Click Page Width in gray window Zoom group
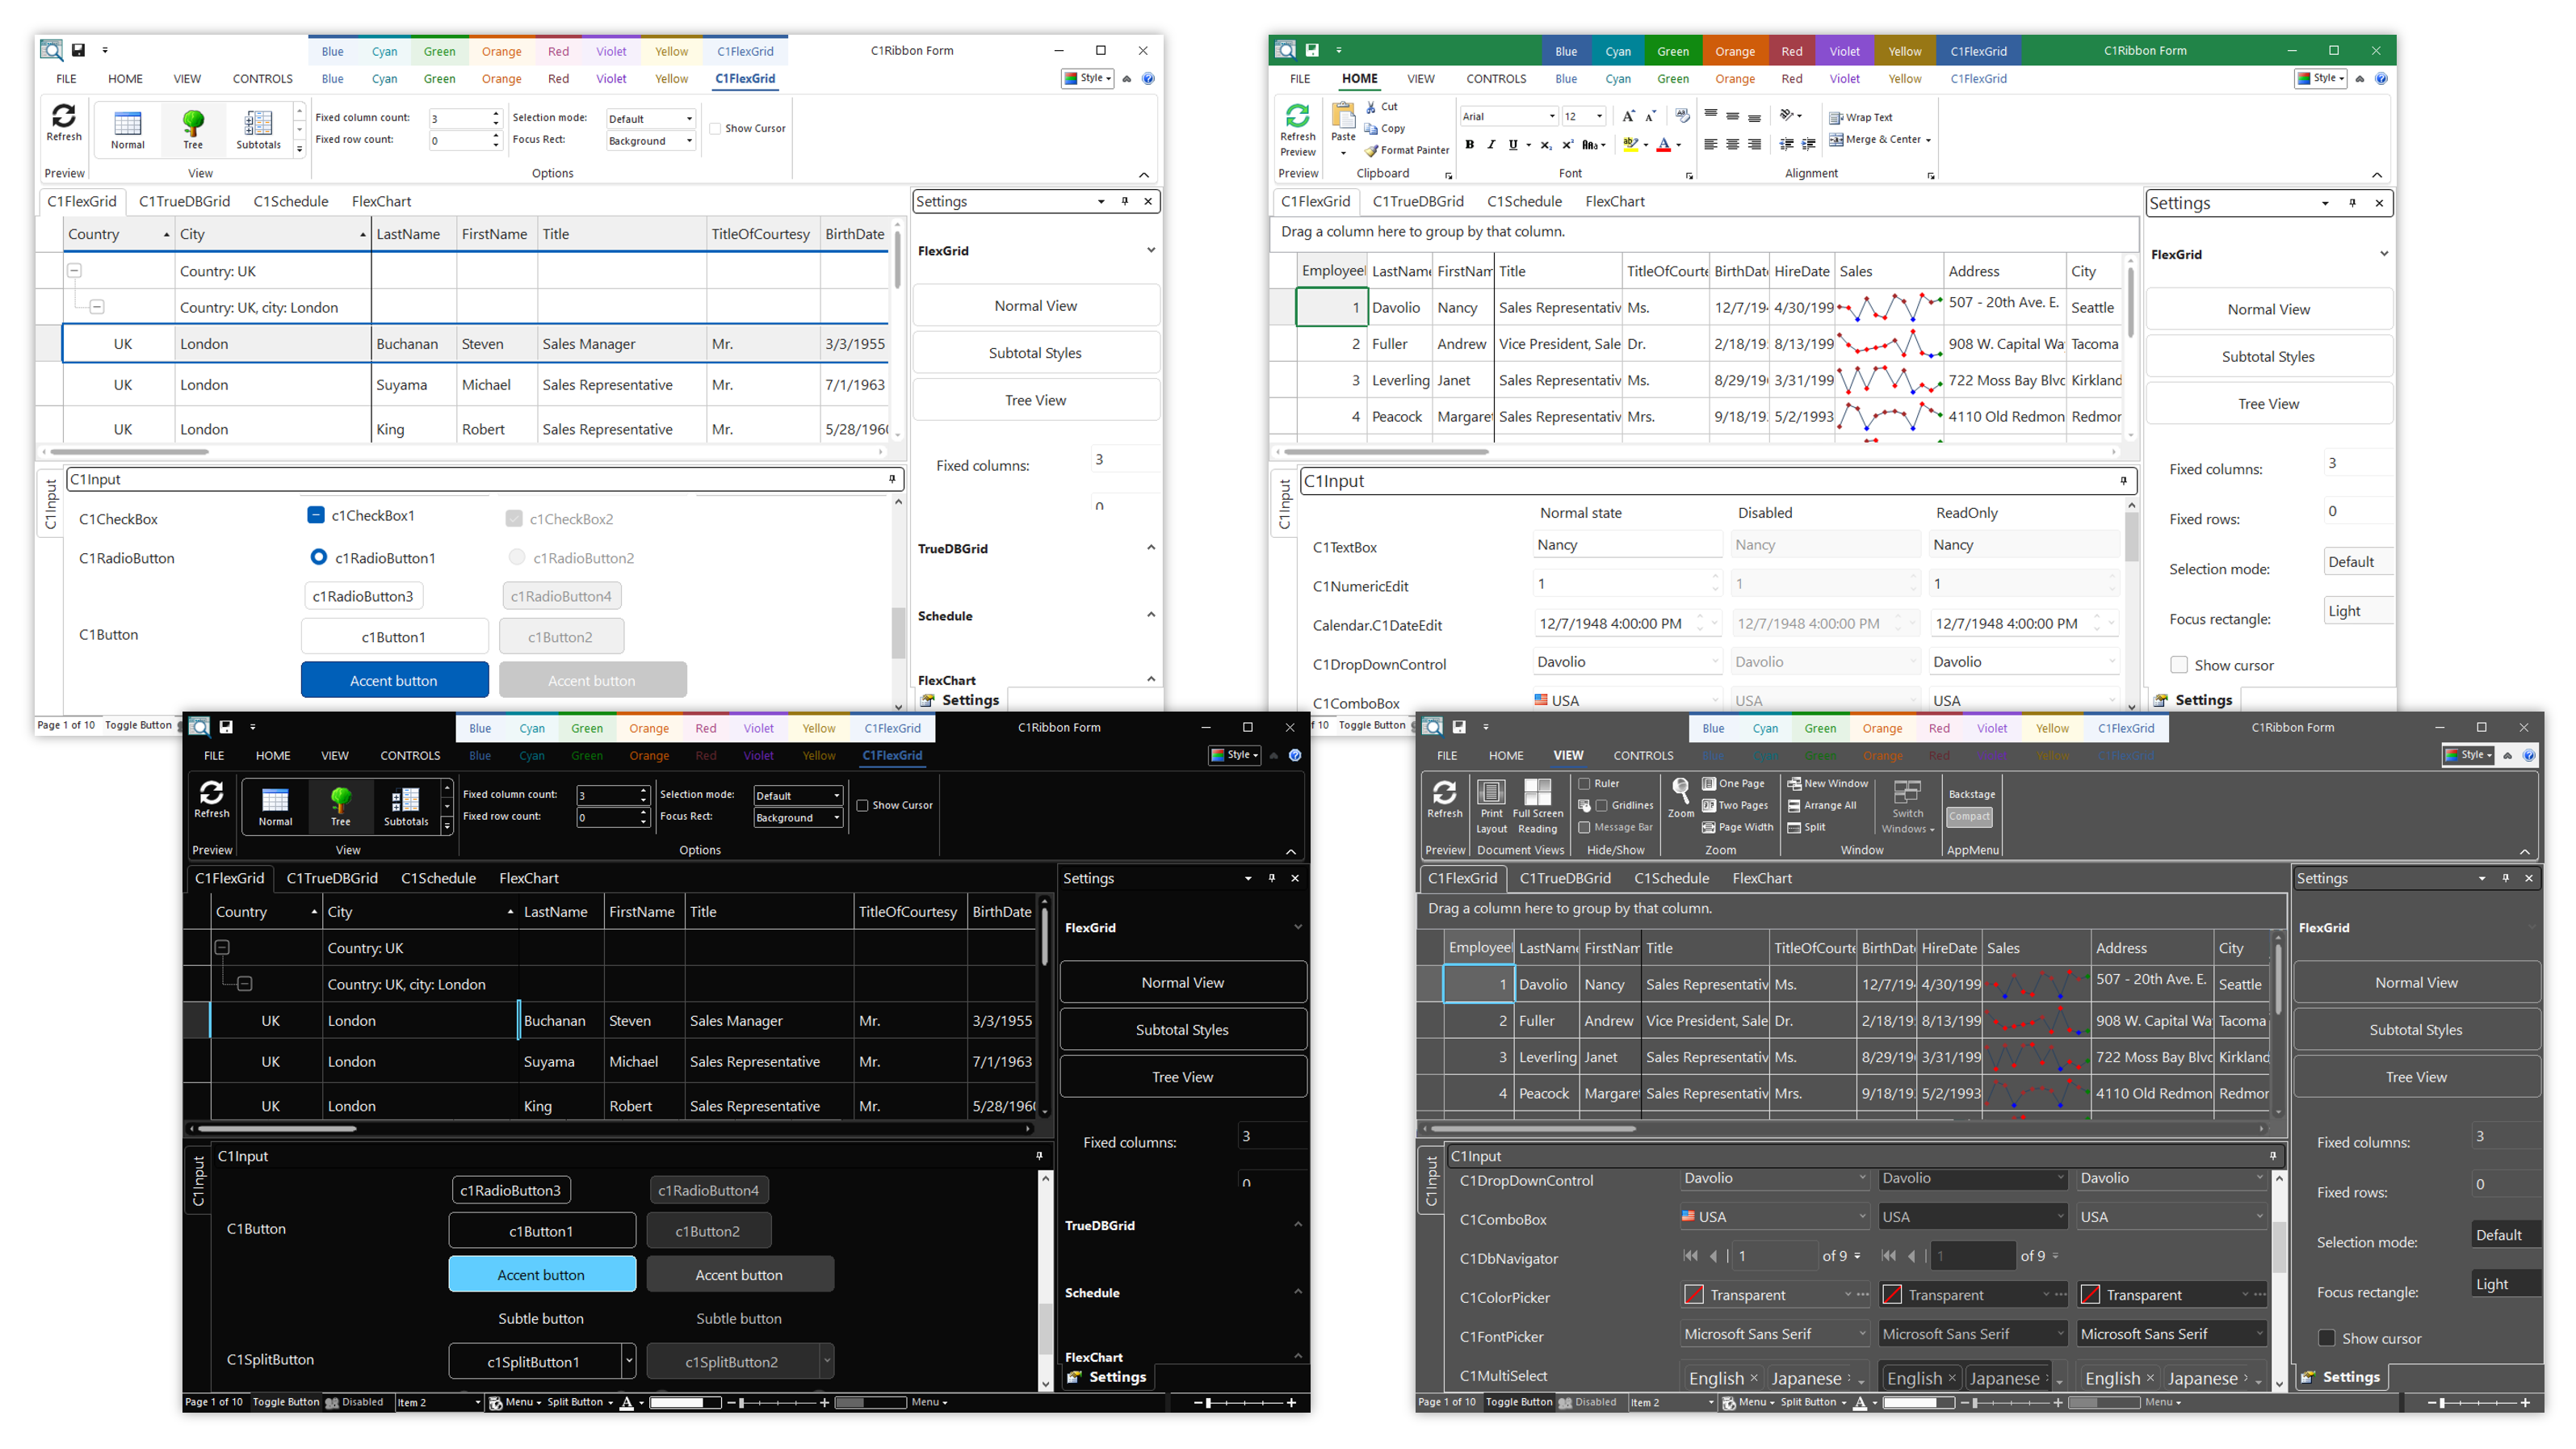2576x1449 pixels. 1737,827
